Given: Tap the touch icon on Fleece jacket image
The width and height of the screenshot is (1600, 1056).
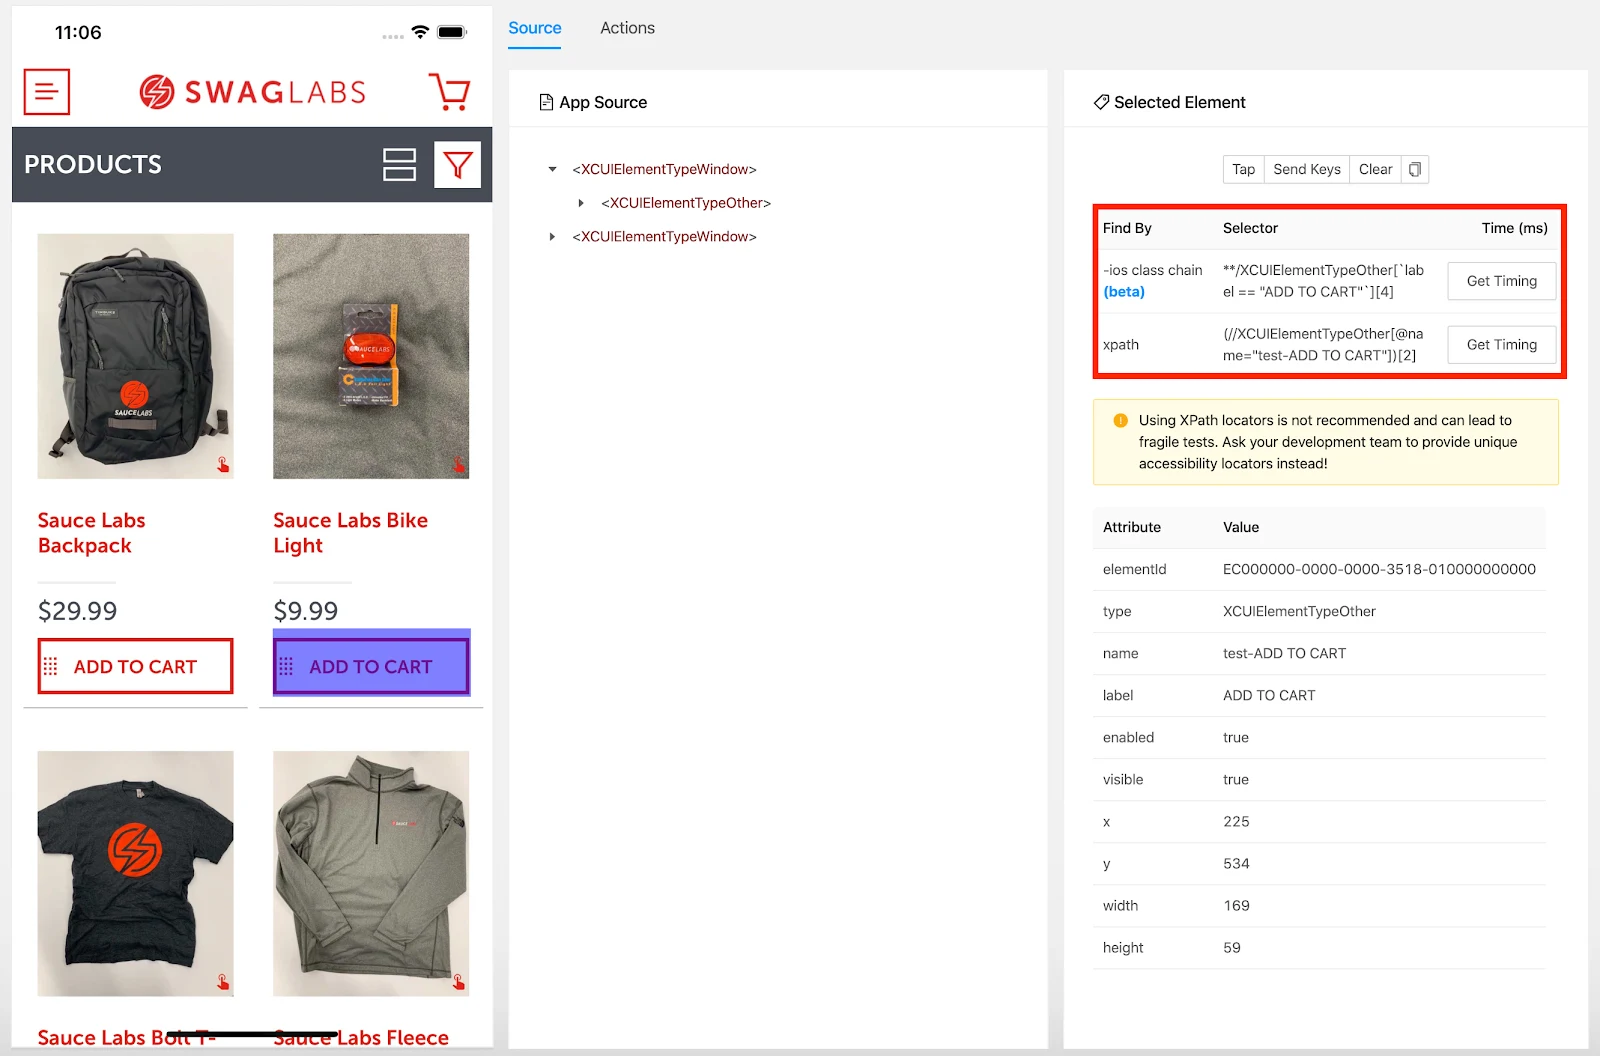Looking at the screenshot, I should (x=459, y=982).
